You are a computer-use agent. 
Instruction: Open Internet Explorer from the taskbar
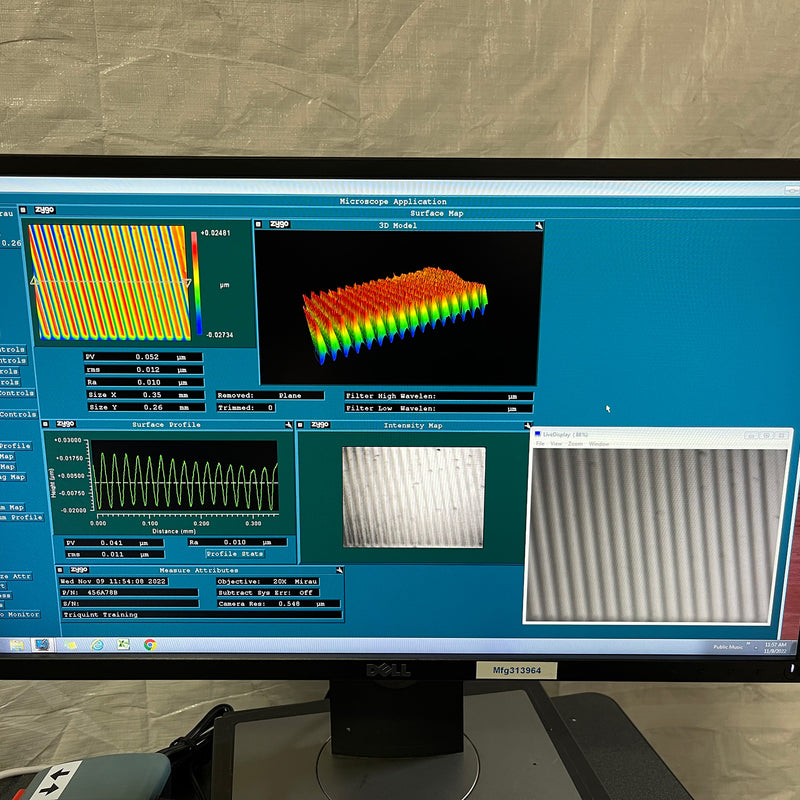pos(97,645)
